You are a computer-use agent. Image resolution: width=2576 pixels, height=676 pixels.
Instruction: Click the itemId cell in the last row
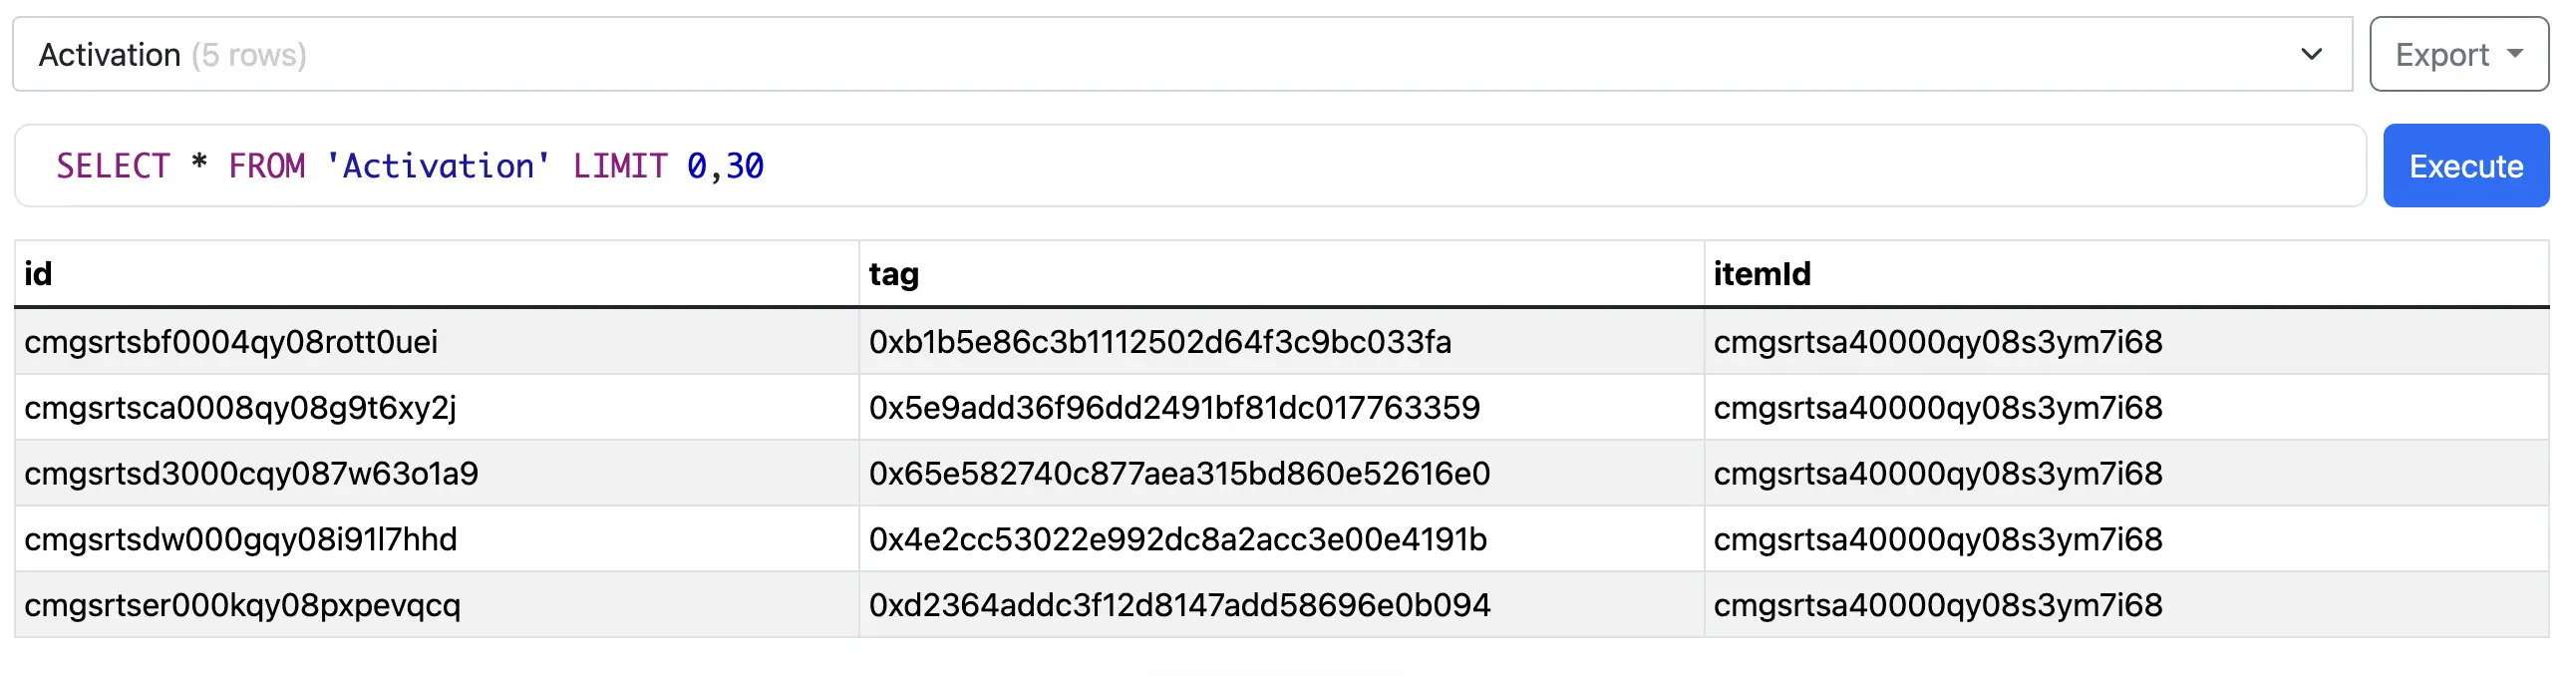click(1937, 605)
